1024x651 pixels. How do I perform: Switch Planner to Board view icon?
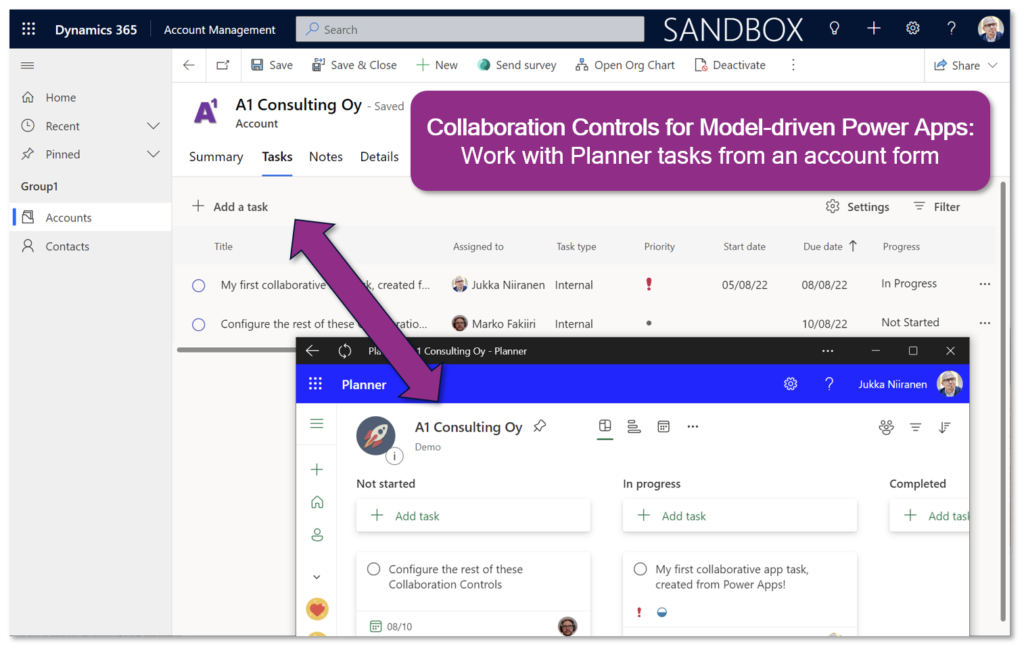point(605,426)
